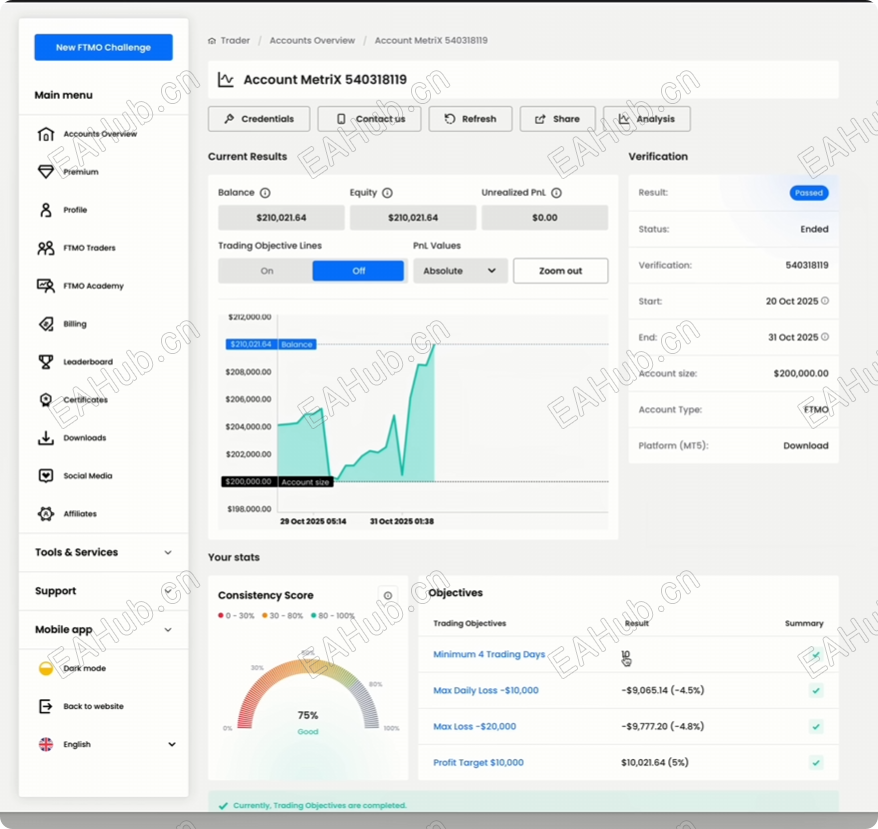The height and width of the screenshot is (829, 878).
Task: Click the Affiliates icon
Action: coord(46,514)
